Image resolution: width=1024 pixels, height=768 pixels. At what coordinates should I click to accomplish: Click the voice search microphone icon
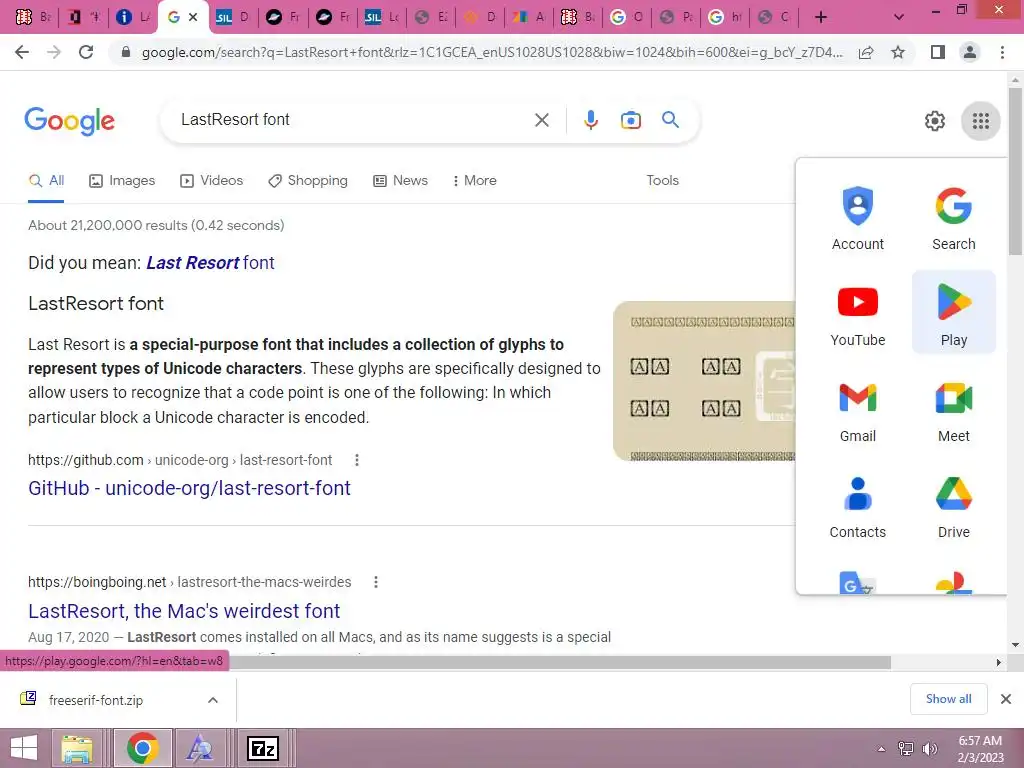[x=590, y=120]
